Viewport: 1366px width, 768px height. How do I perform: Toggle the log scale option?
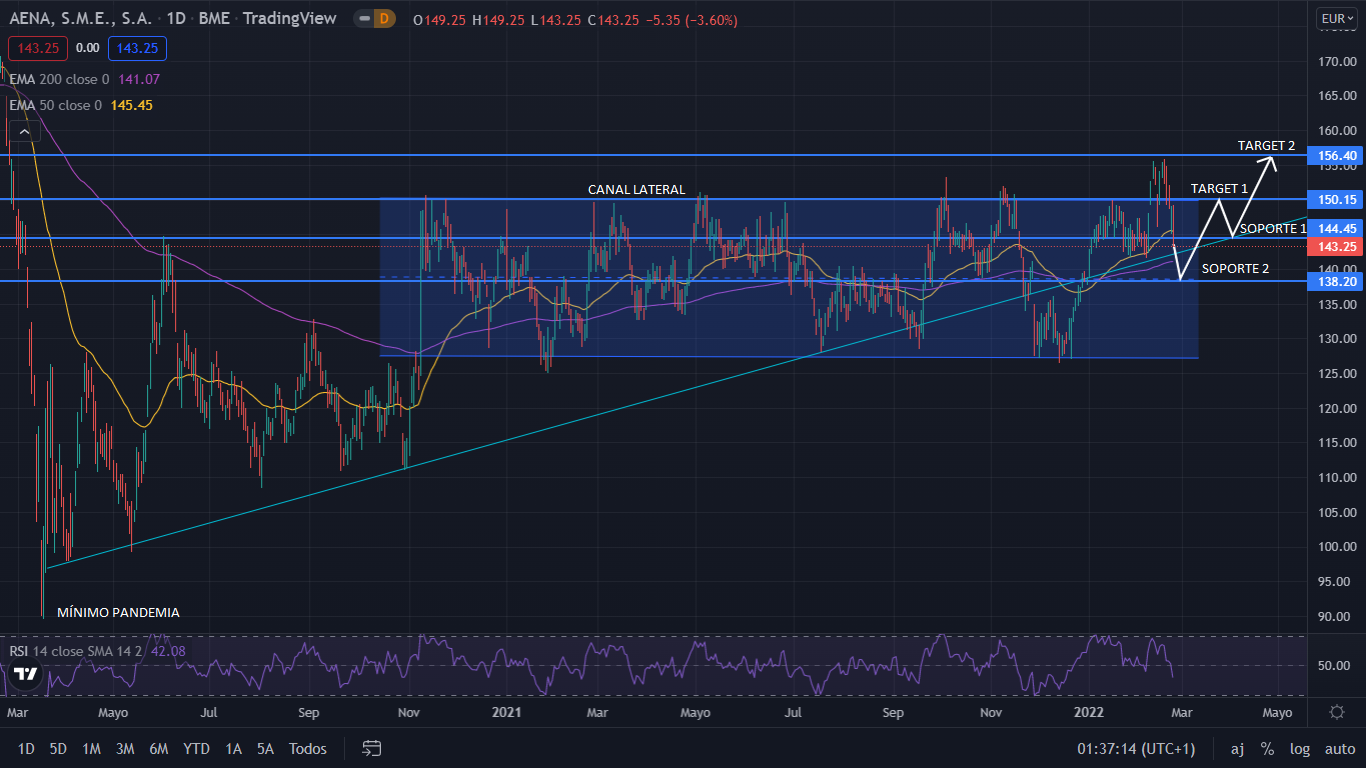pos(1300,749)
